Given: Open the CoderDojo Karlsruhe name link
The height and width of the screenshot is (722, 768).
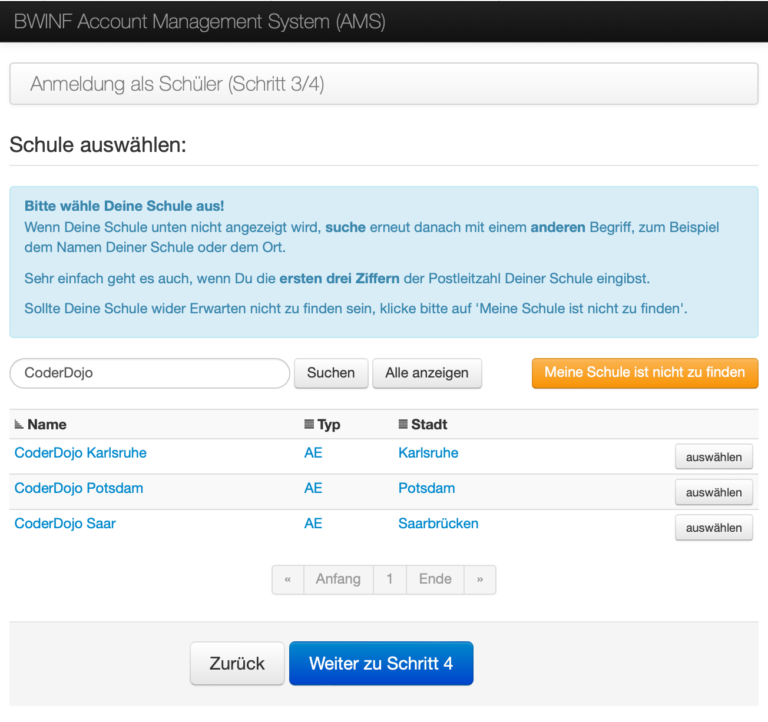Looking at the screenshot, I should point(80,453).
